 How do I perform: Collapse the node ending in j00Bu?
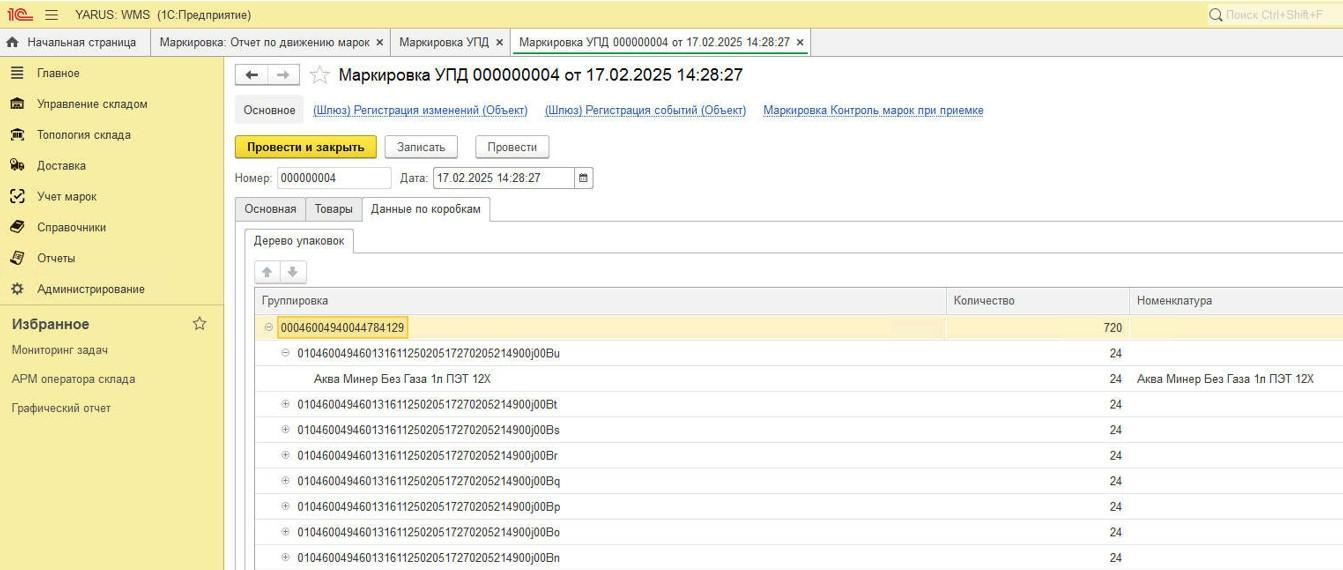pyautogui.click(x=285, y=353)
